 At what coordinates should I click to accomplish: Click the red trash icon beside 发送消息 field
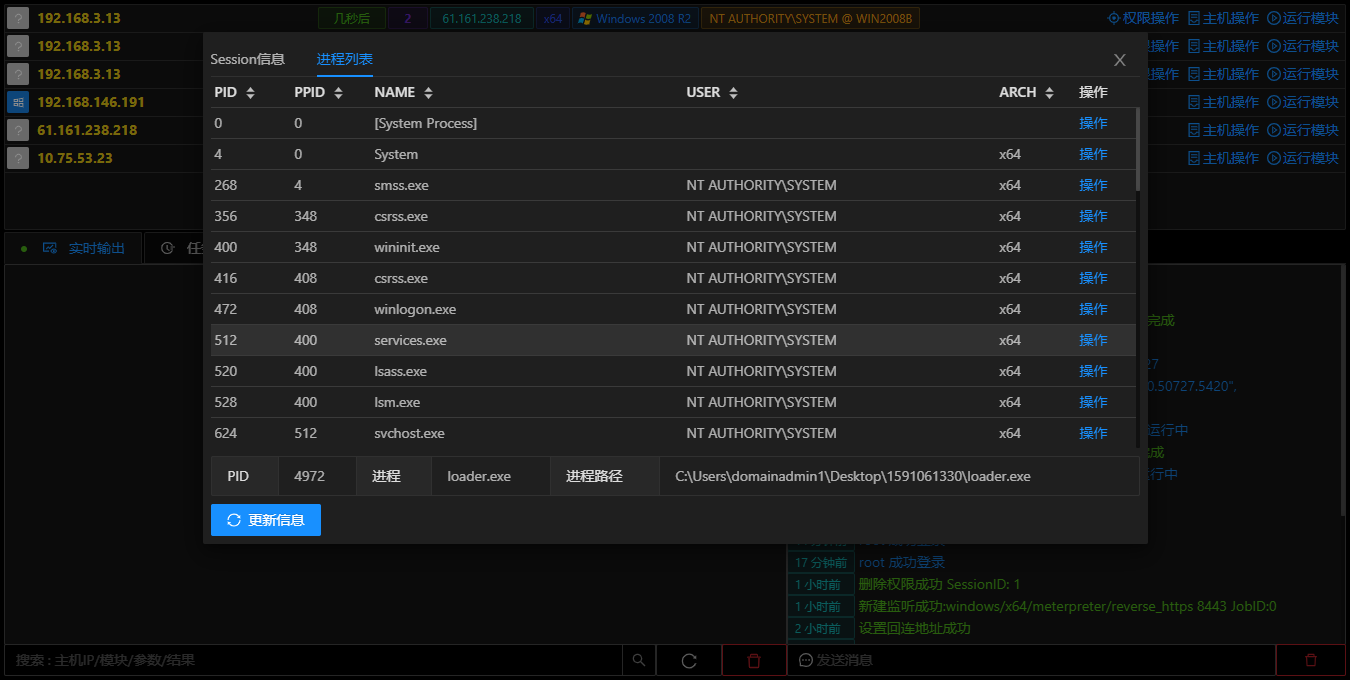(1310, 661)
